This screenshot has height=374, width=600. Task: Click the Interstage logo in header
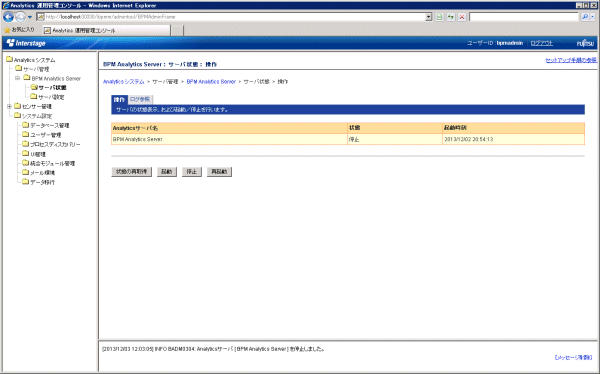pyautogui.click(x=26, y=43)
